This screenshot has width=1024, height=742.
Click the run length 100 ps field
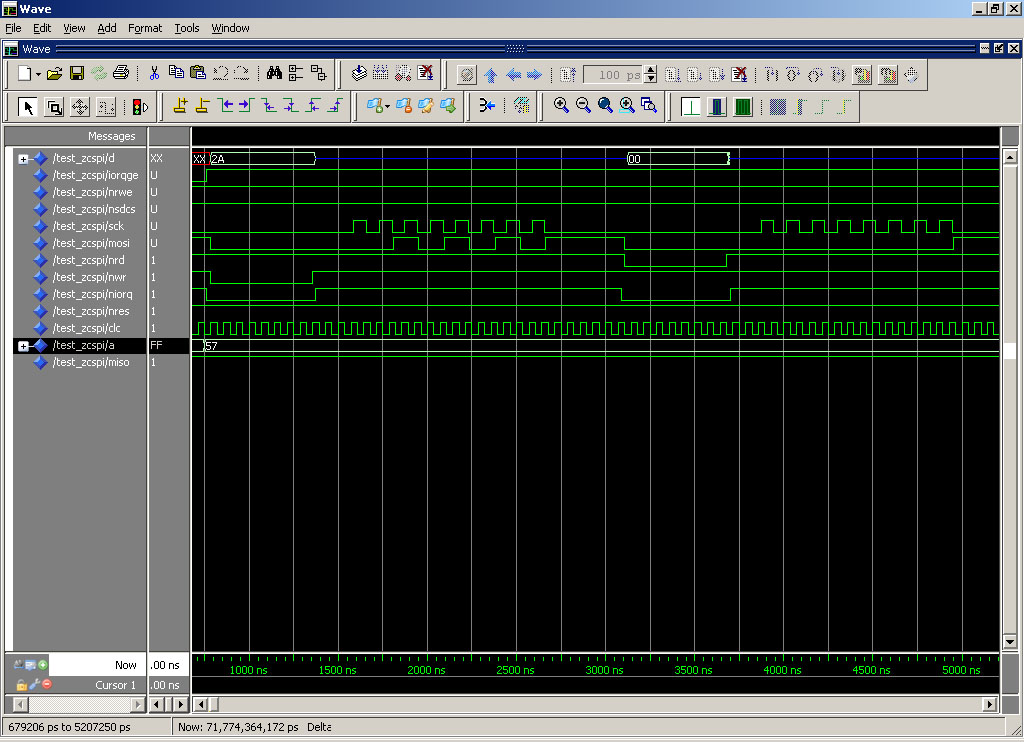tap(614, 75)
